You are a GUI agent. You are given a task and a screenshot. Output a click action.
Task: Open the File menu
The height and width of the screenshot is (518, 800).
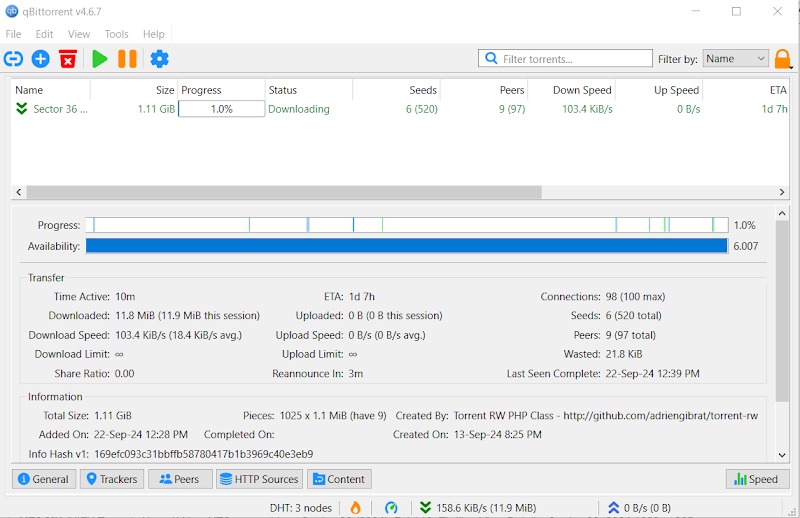pos(13,34)
